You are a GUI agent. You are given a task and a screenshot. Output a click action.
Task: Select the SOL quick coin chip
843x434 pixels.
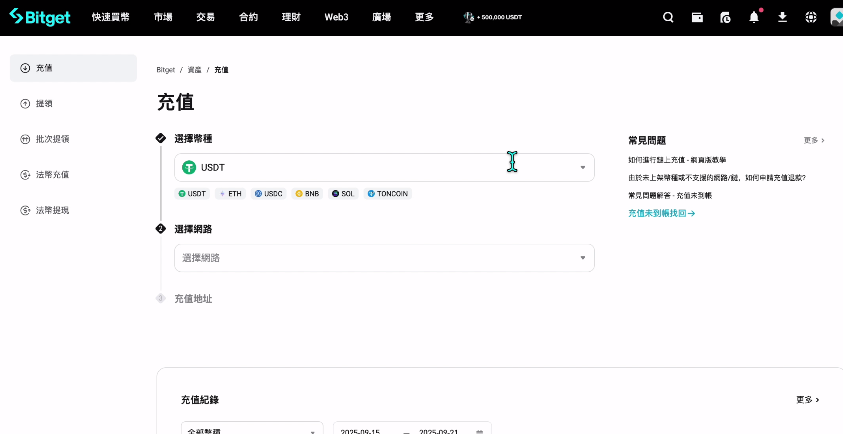coord(343,193)
